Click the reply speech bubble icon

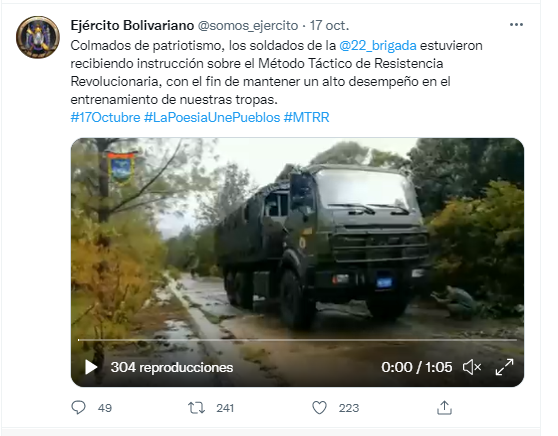tap(78, 408)
